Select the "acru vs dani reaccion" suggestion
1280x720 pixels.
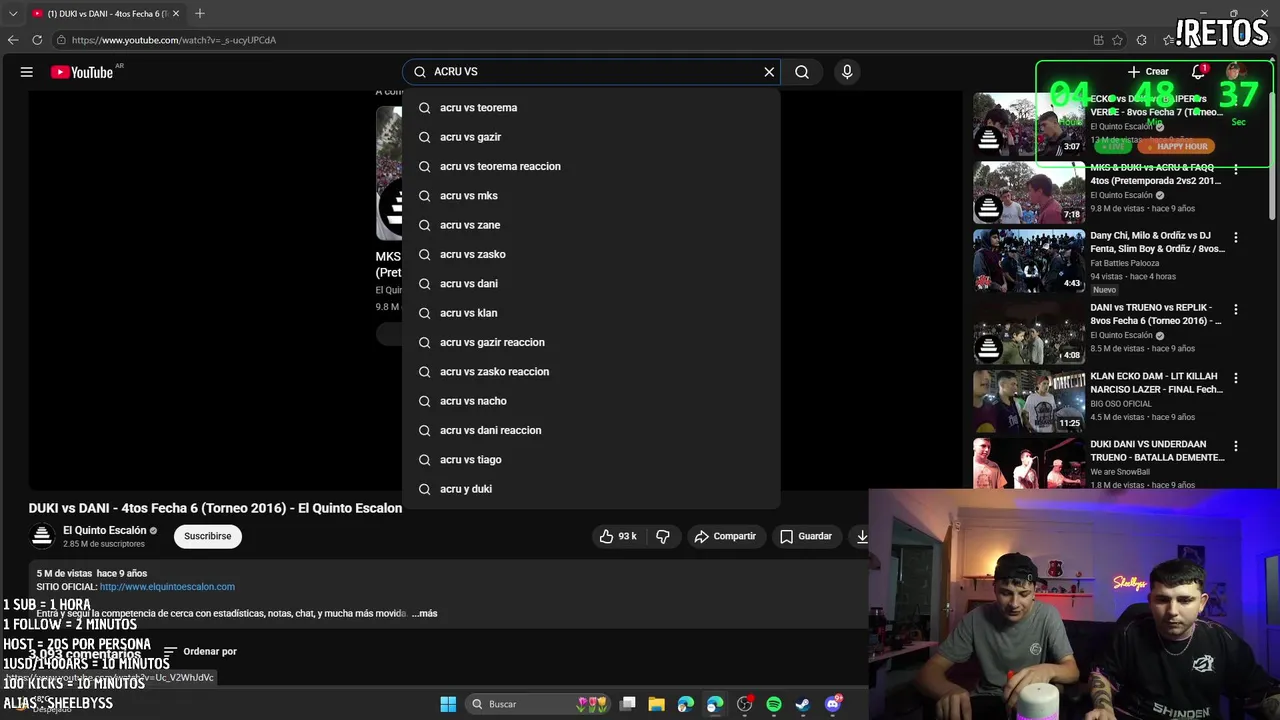coord(591,430)
